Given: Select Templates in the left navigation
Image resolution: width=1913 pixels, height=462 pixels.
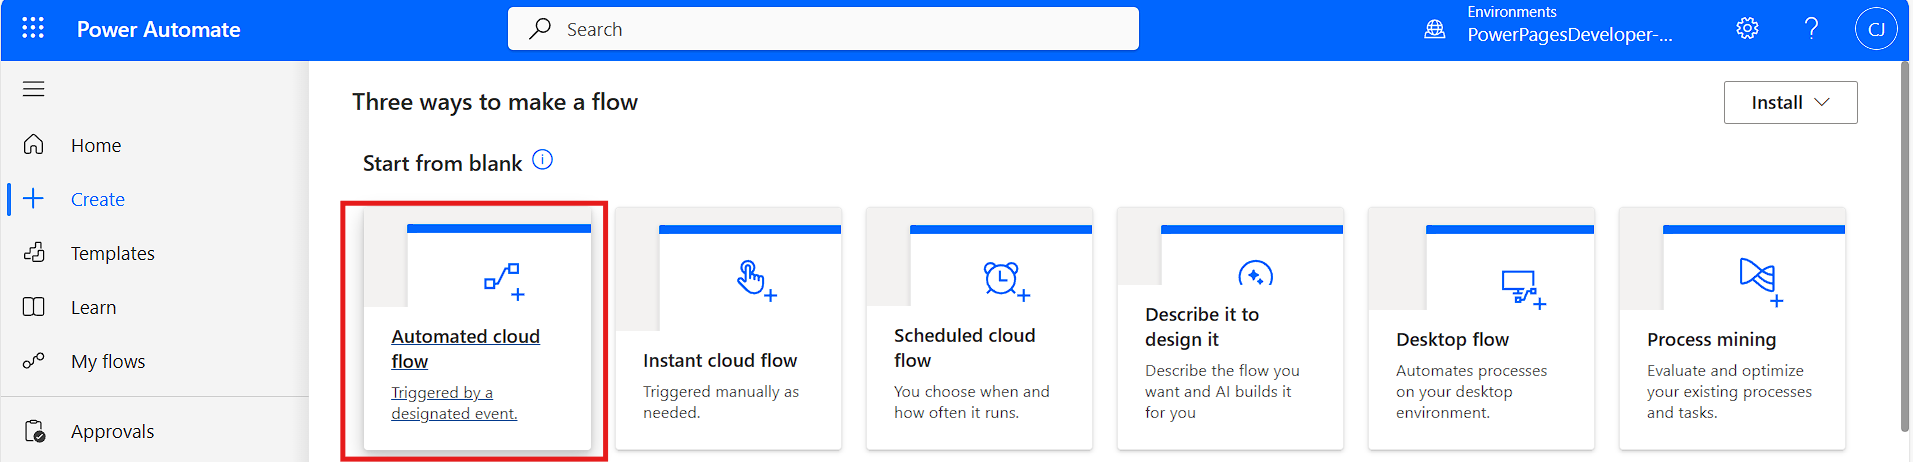Looking at the screenshot, I should tap(112, 254).
